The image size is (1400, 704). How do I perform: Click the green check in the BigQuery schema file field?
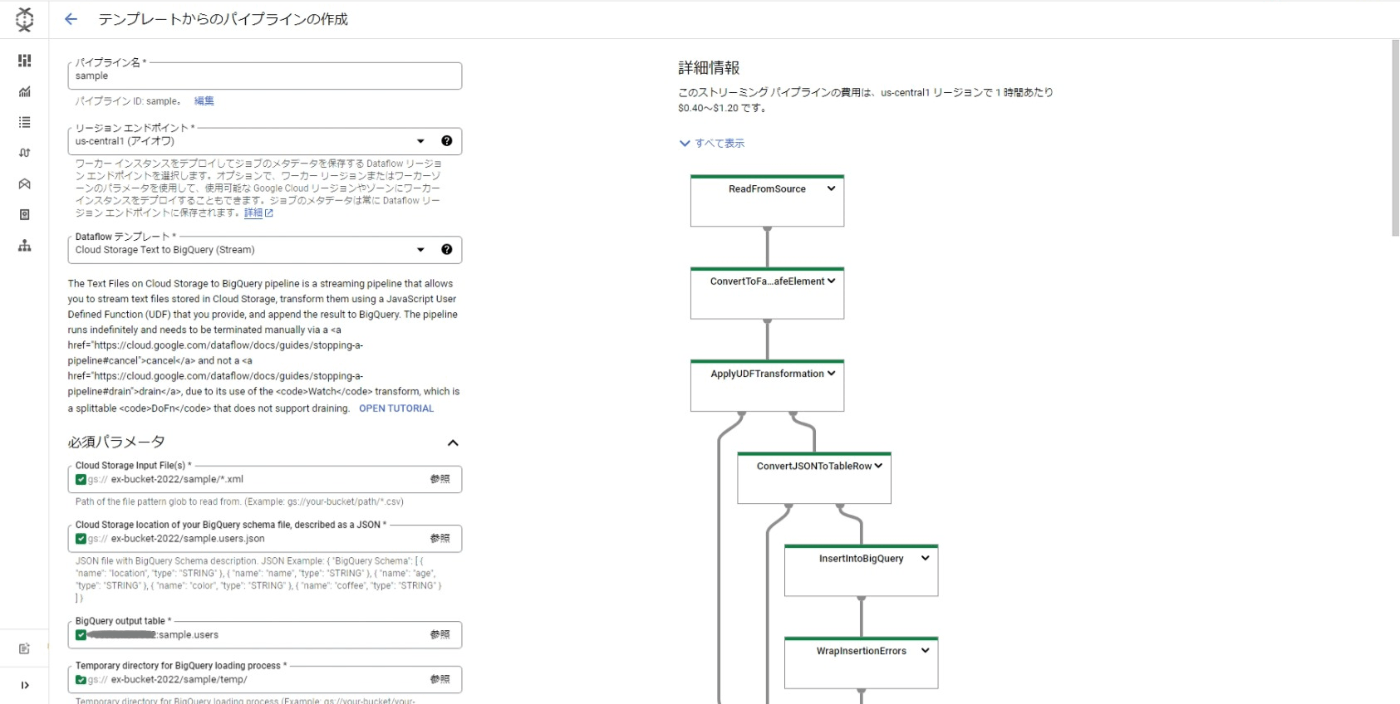coord(81,538)
